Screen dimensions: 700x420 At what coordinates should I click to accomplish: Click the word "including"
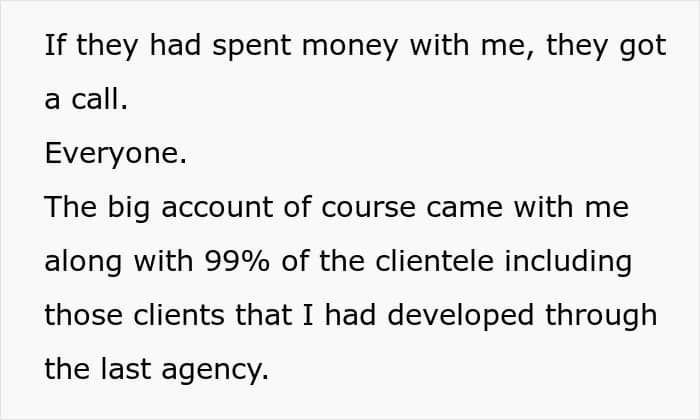tap(569, 262)
